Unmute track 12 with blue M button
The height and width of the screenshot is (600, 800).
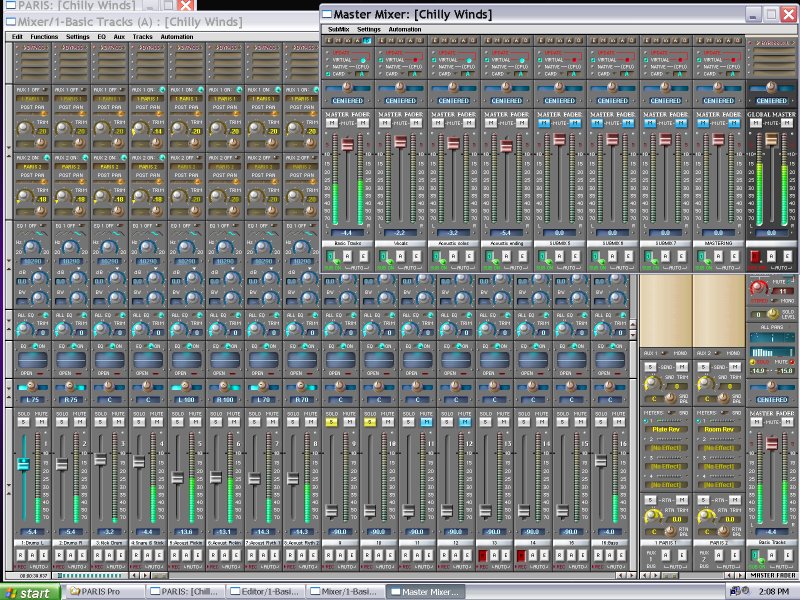click(465, 422)
